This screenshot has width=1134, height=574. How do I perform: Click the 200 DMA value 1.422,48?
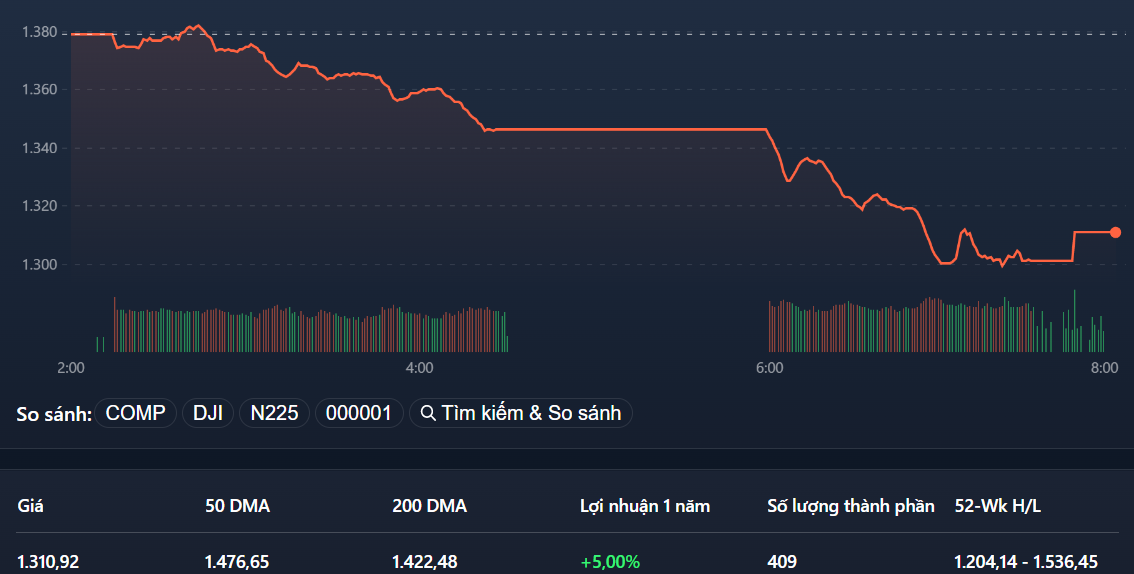tap(425, 562)
